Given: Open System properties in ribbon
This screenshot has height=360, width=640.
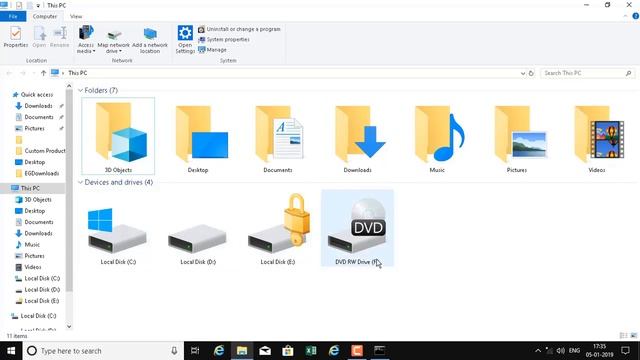Looking at the screenshot, I should point(224,40).
